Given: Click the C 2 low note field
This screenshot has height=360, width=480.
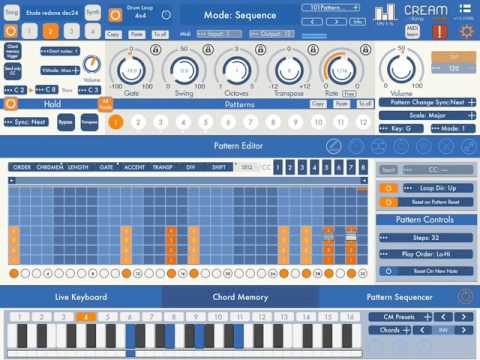Looking at the screenshot, I should point(16,90).
